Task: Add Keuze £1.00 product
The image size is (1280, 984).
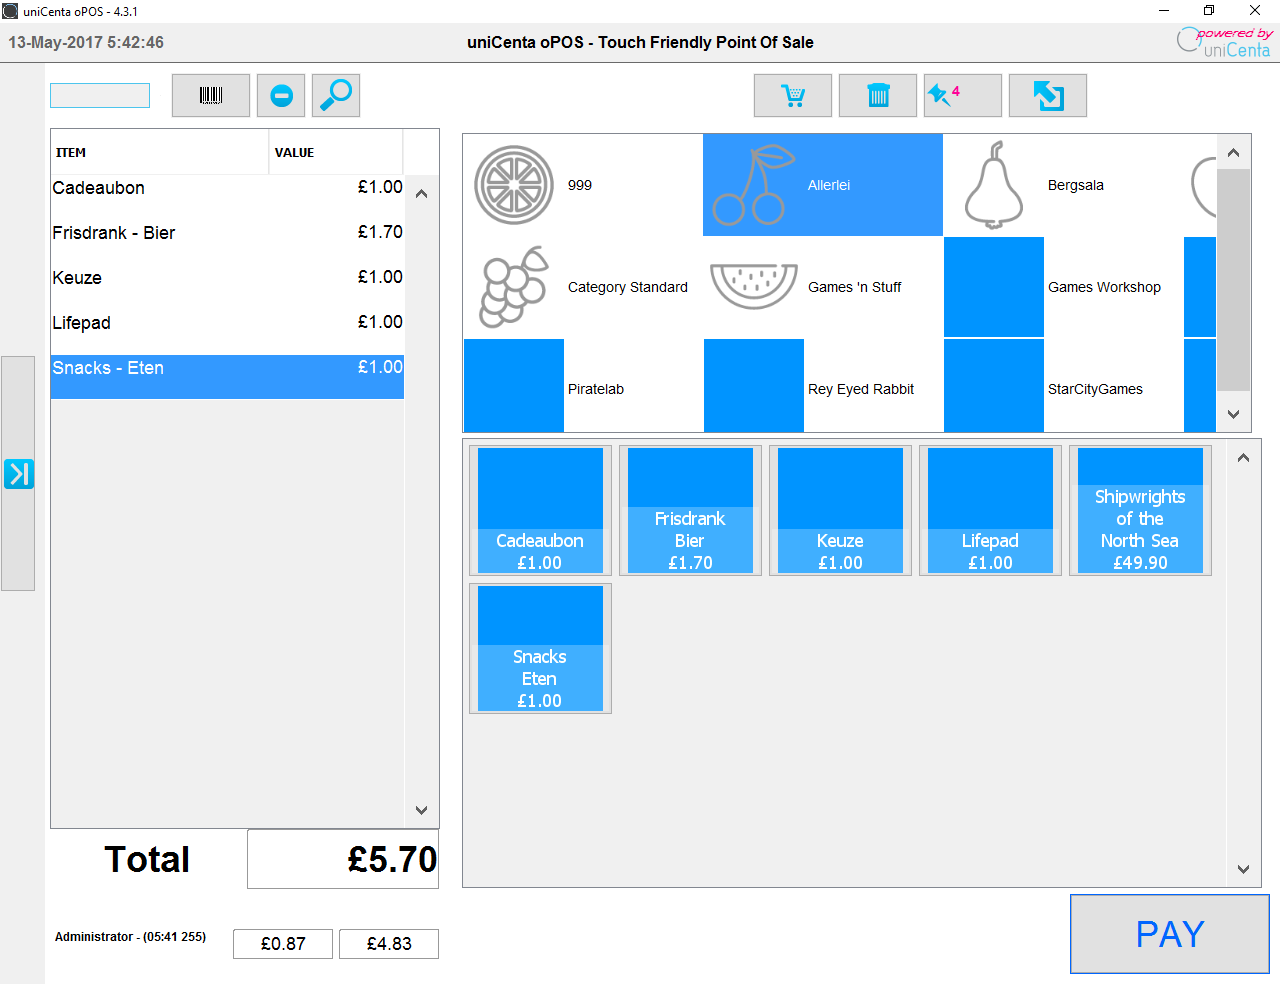Action: pyautogui.click(x=840, y=511)
